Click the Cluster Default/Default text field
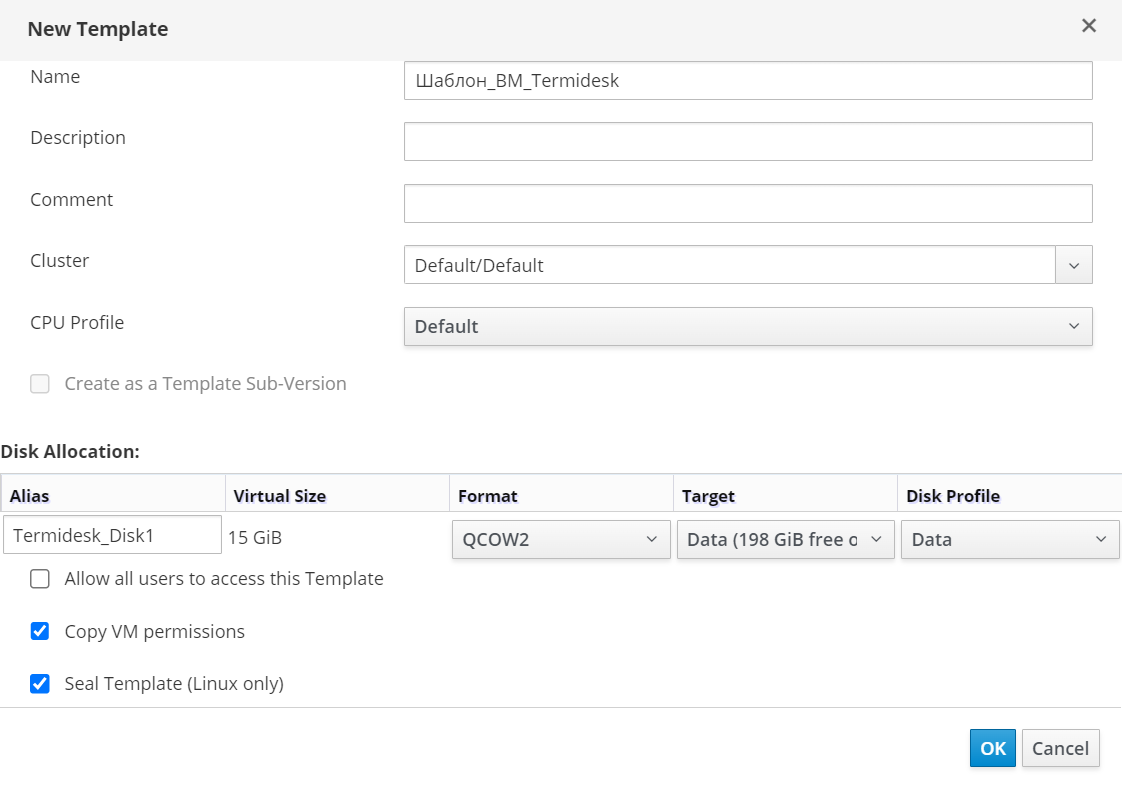The image size is (1122, 790). 729,265
